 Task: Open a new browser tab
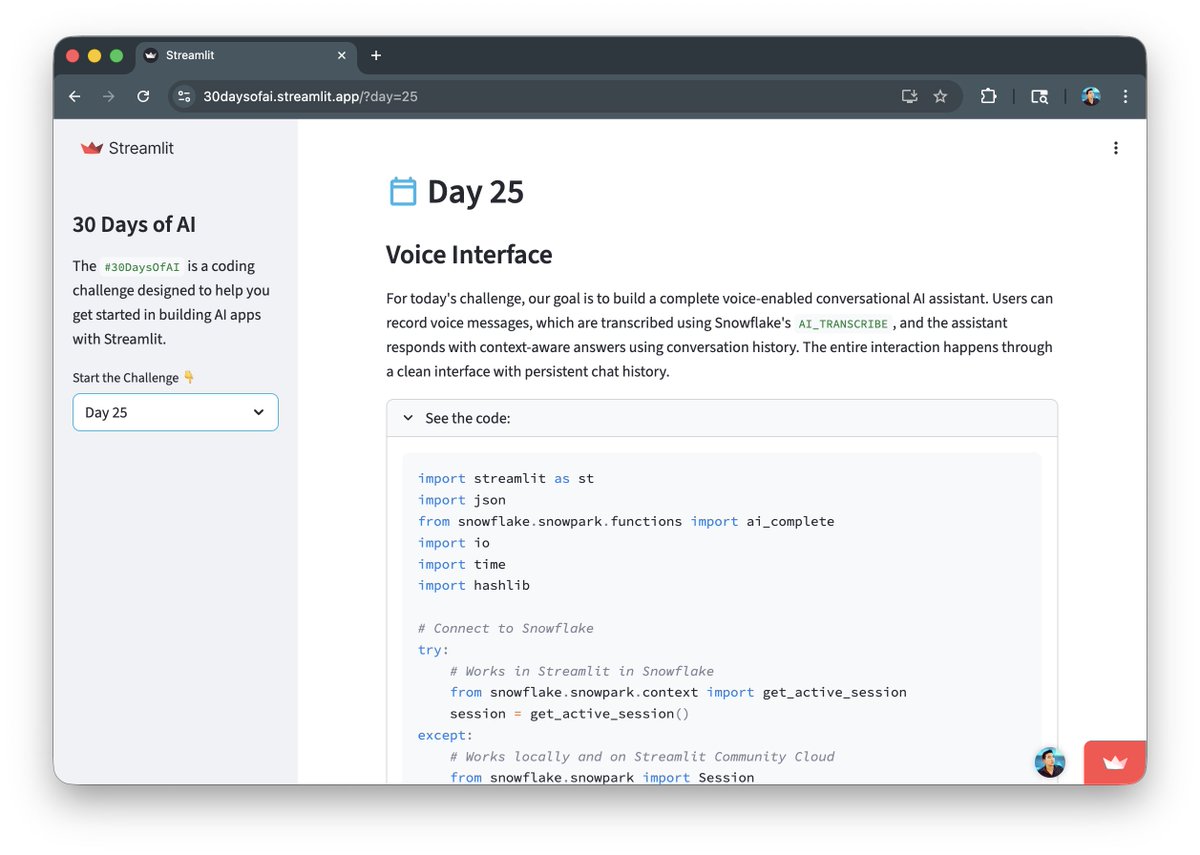click(x=376, y=55)
